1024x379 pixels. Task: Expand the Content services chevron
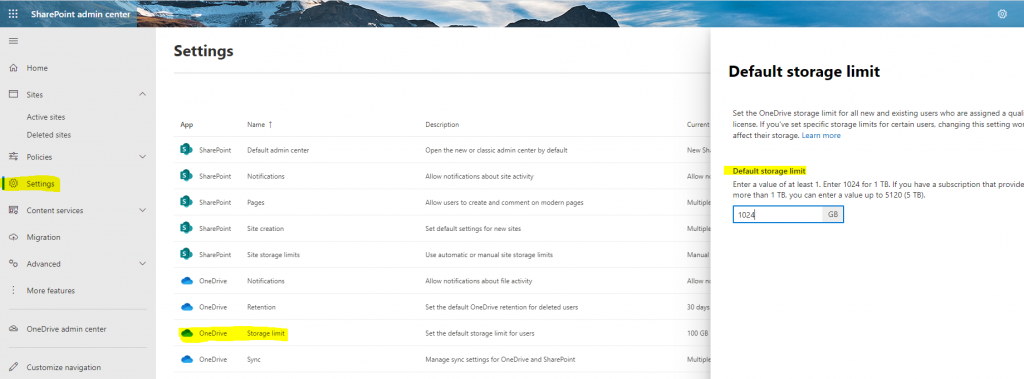pyautogui.click(x=143, y=210)
